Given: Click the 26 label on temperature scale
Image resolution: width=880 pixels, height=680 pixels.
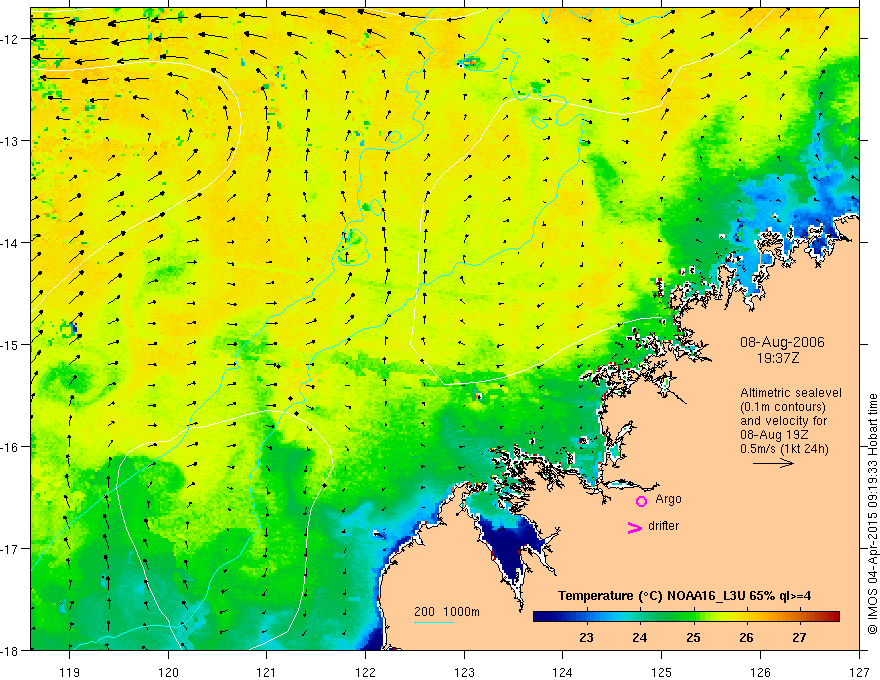Looking at the screenshot, I should [746, 637].
